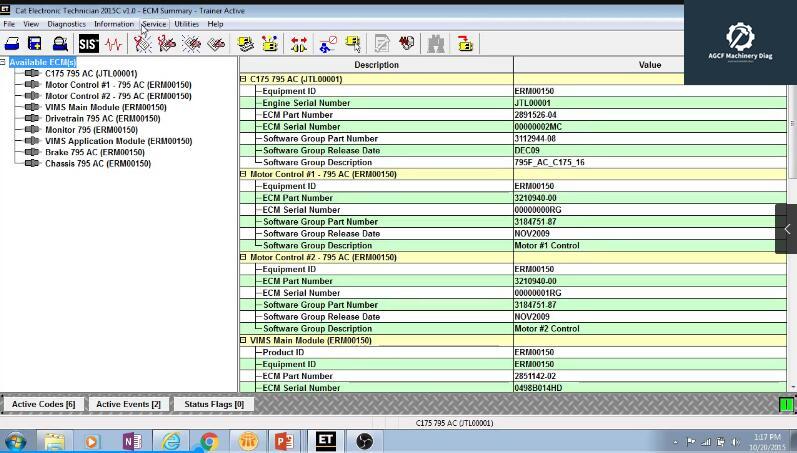
Task: Open Logged Diagnostic Codes toolbar icon
Action: [166, 44]
